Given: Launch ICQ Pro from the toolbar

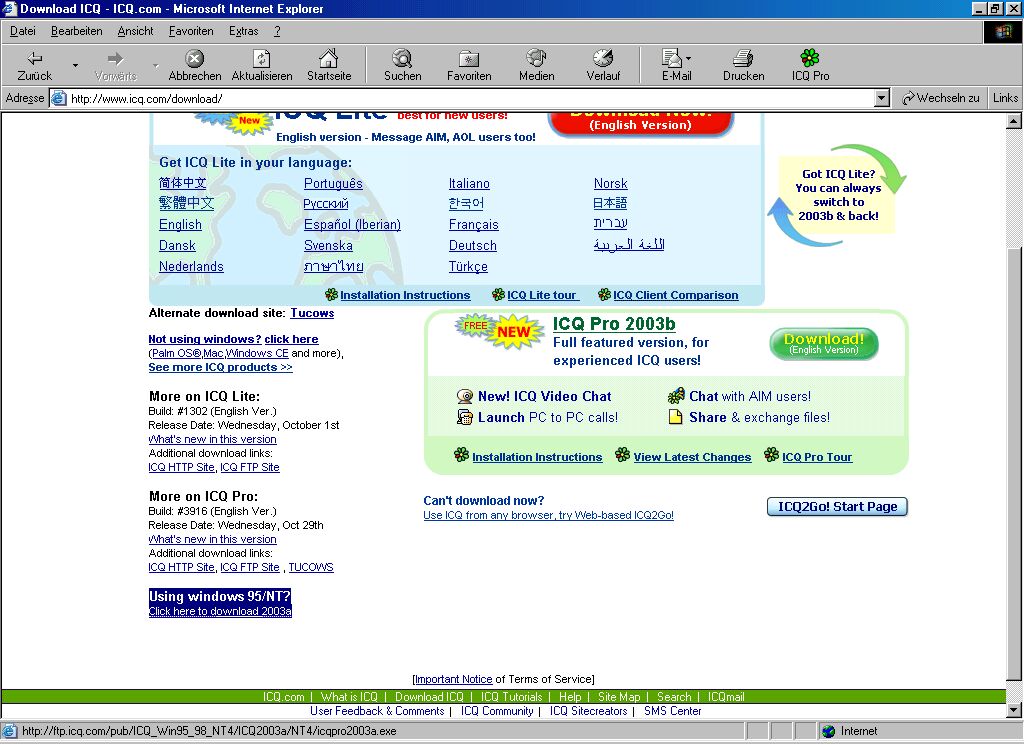Looking at the screenshot, I should (810, 66).
